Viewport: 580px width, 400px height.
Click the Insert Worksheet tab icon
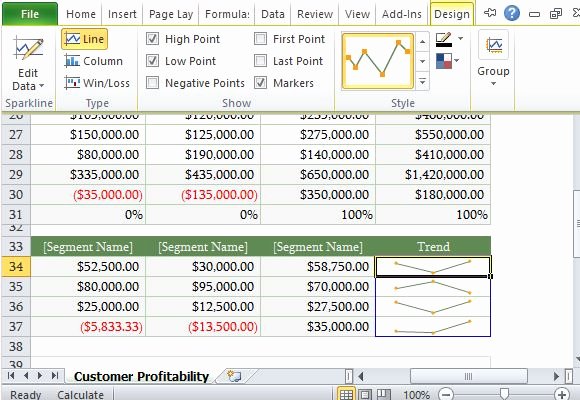[234, 376]
